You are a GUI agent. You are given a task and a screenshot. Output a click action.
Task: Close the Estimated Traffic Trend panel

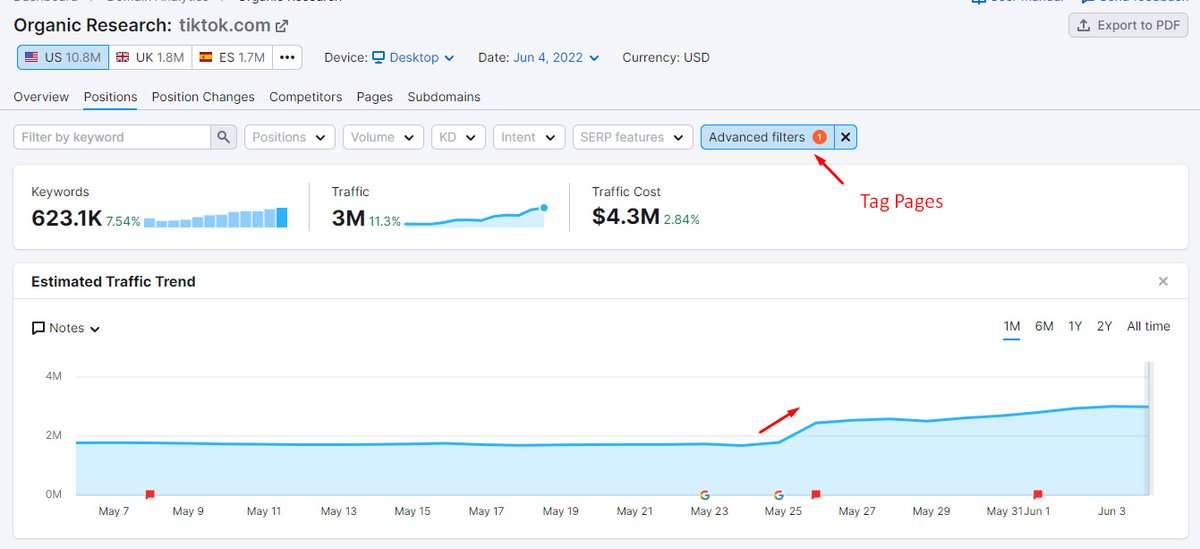1163,282
